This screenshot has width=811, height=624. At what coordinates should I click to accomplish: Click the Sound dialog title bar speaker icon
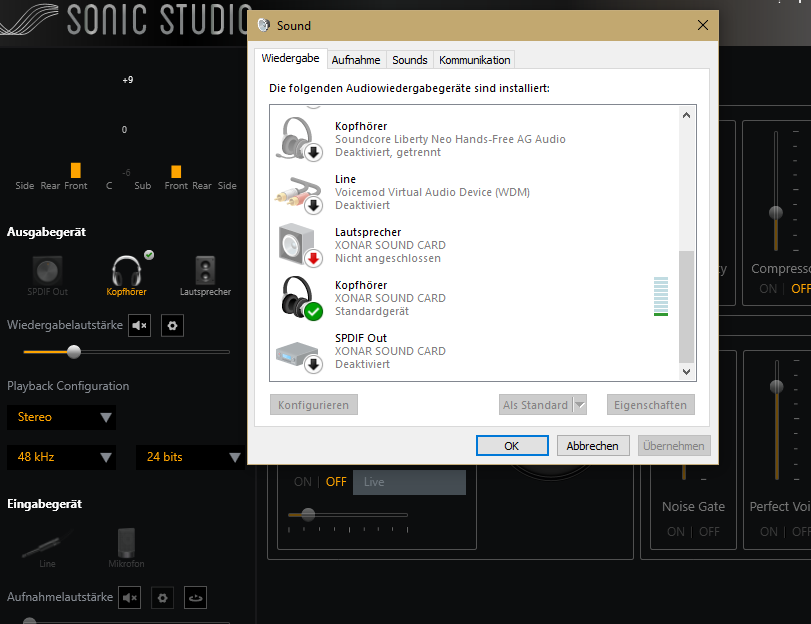tap(264, 25)
